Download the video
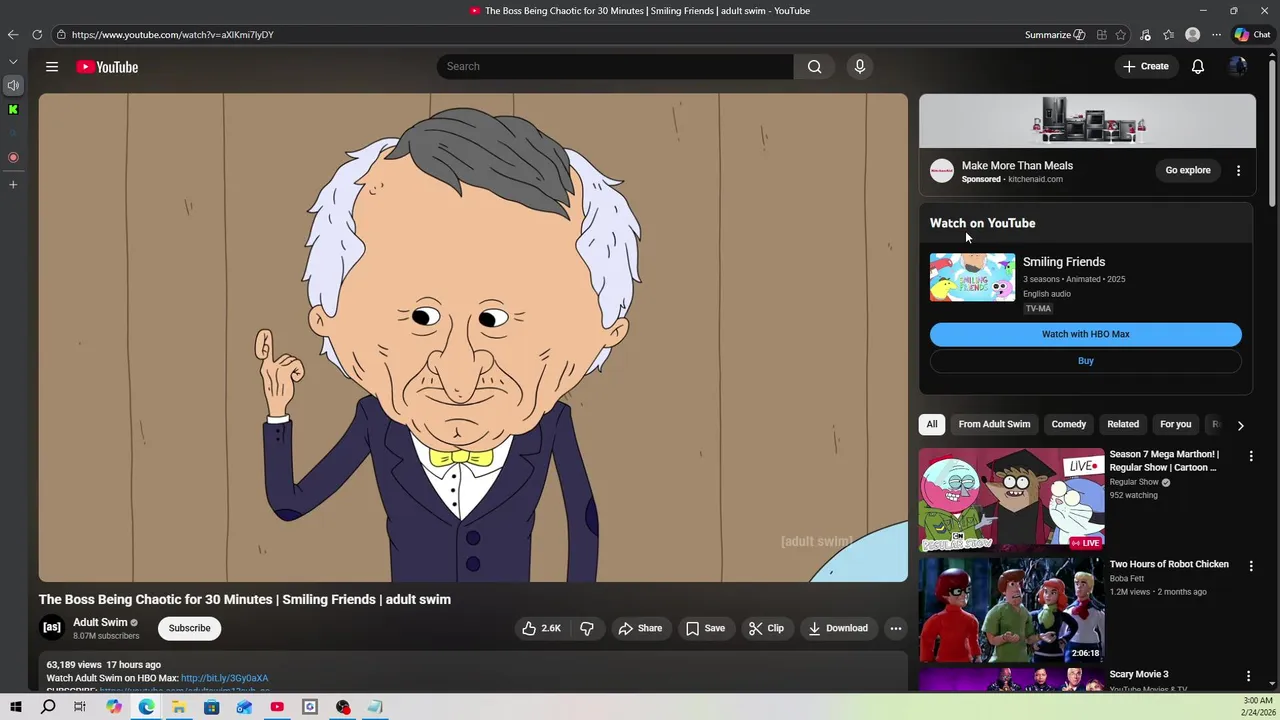 tap(838, 628)
